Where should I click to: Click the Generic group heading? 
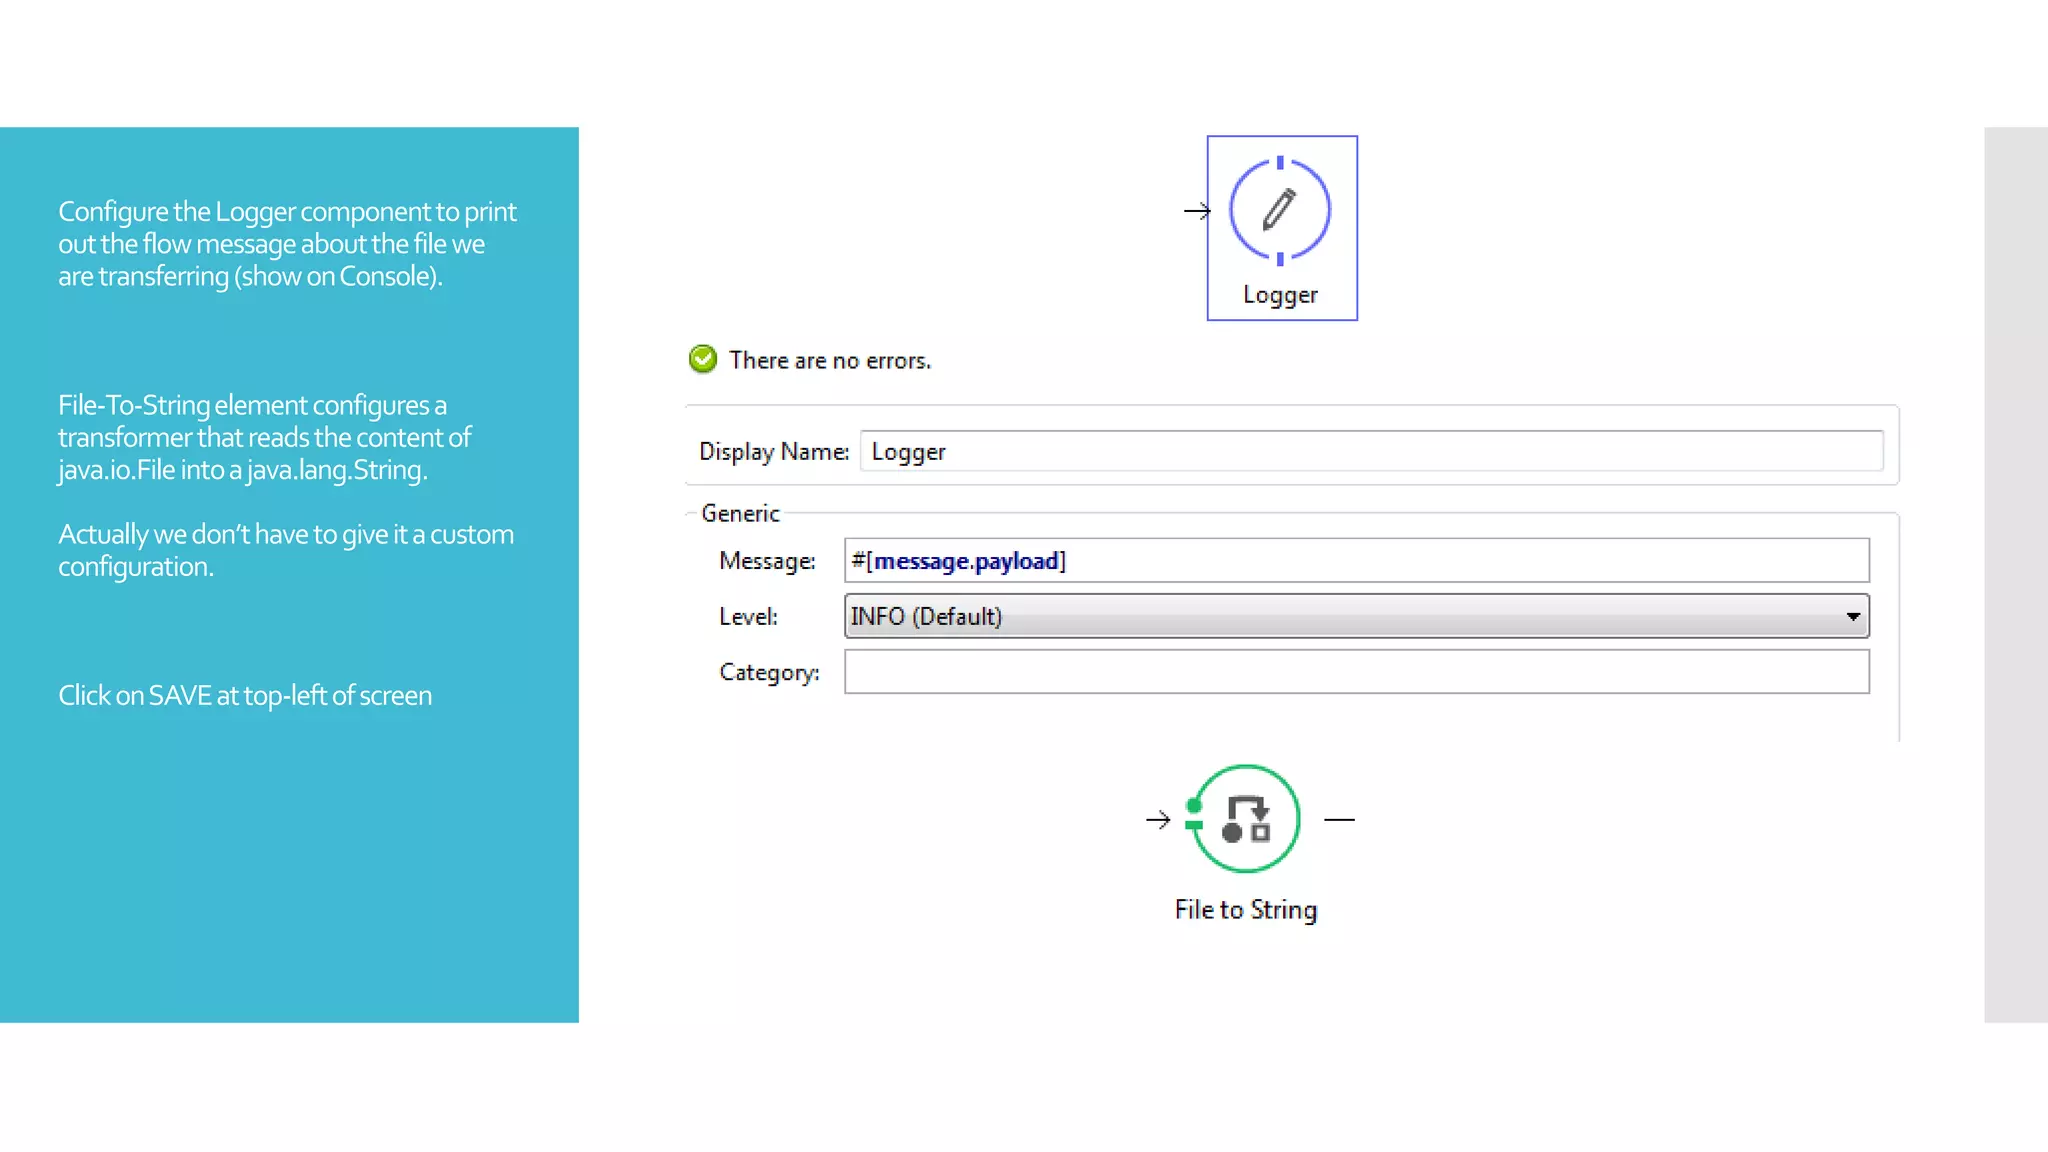[740, 513]
